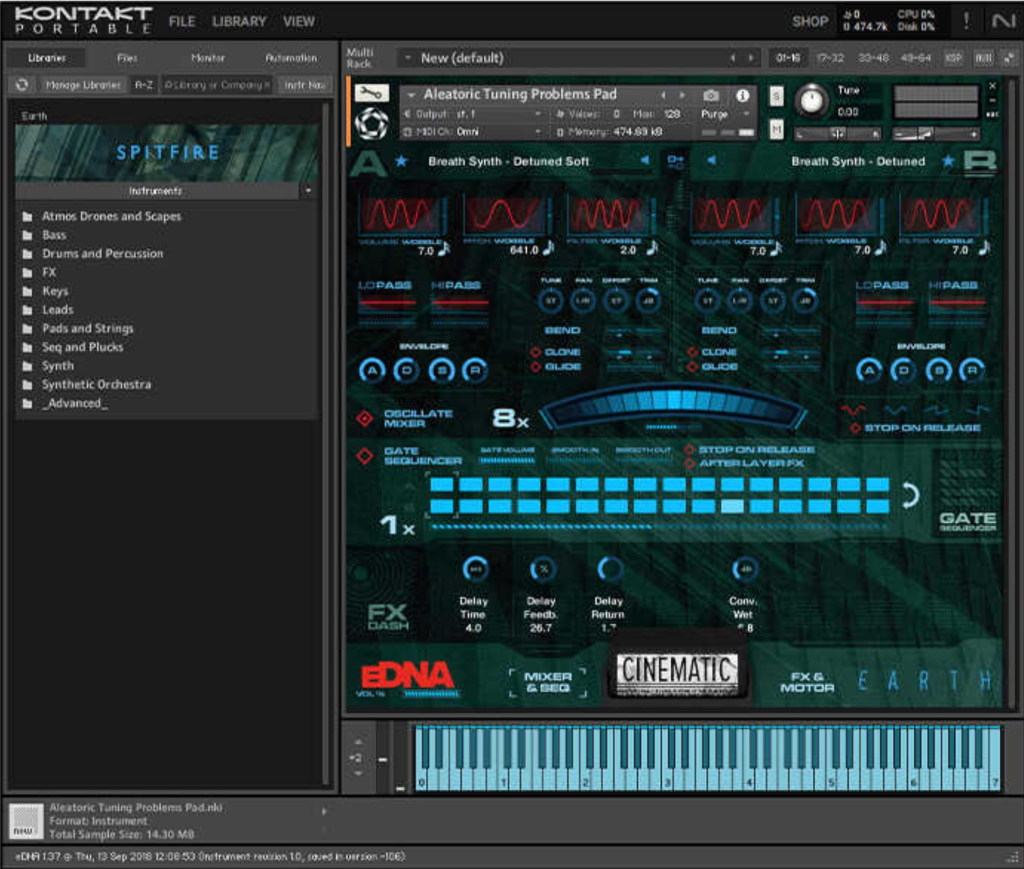This screenshot has height=869, width=1024.
Task: Click the Instr Nav button
Action: (x=305, y=85)
